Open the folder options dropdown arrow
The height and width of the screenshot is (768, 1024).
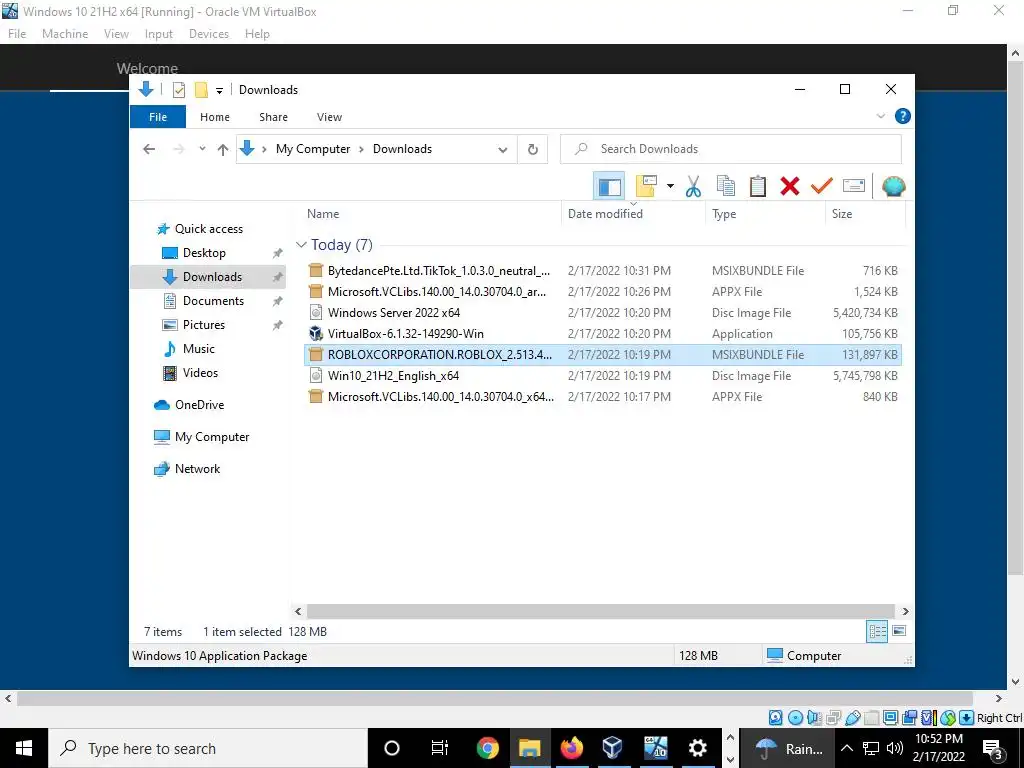pos(670,187)
